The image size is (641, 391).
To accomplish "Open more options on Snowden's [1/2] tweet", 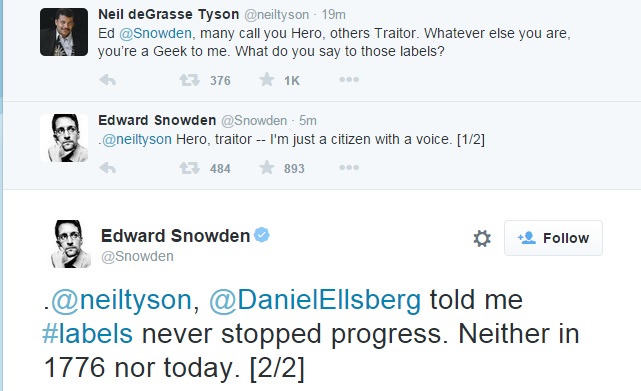I will tap(349, 168).
